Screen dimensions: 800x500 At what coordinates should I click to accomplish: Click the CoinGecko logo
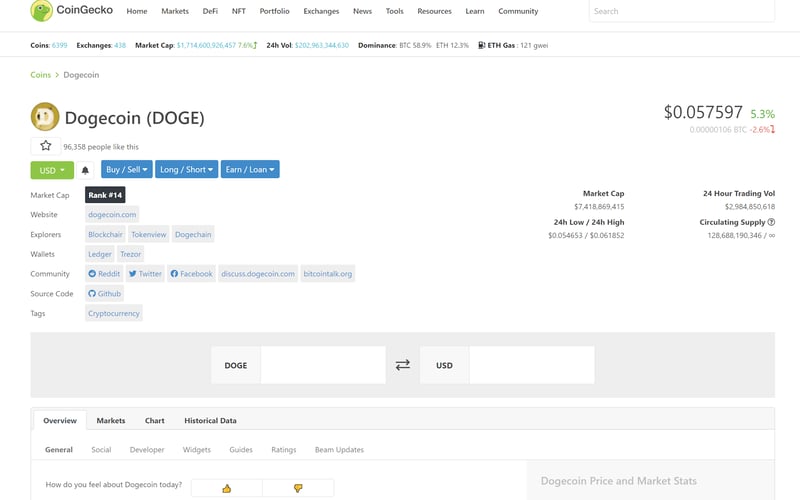click(x=71, y=10)
